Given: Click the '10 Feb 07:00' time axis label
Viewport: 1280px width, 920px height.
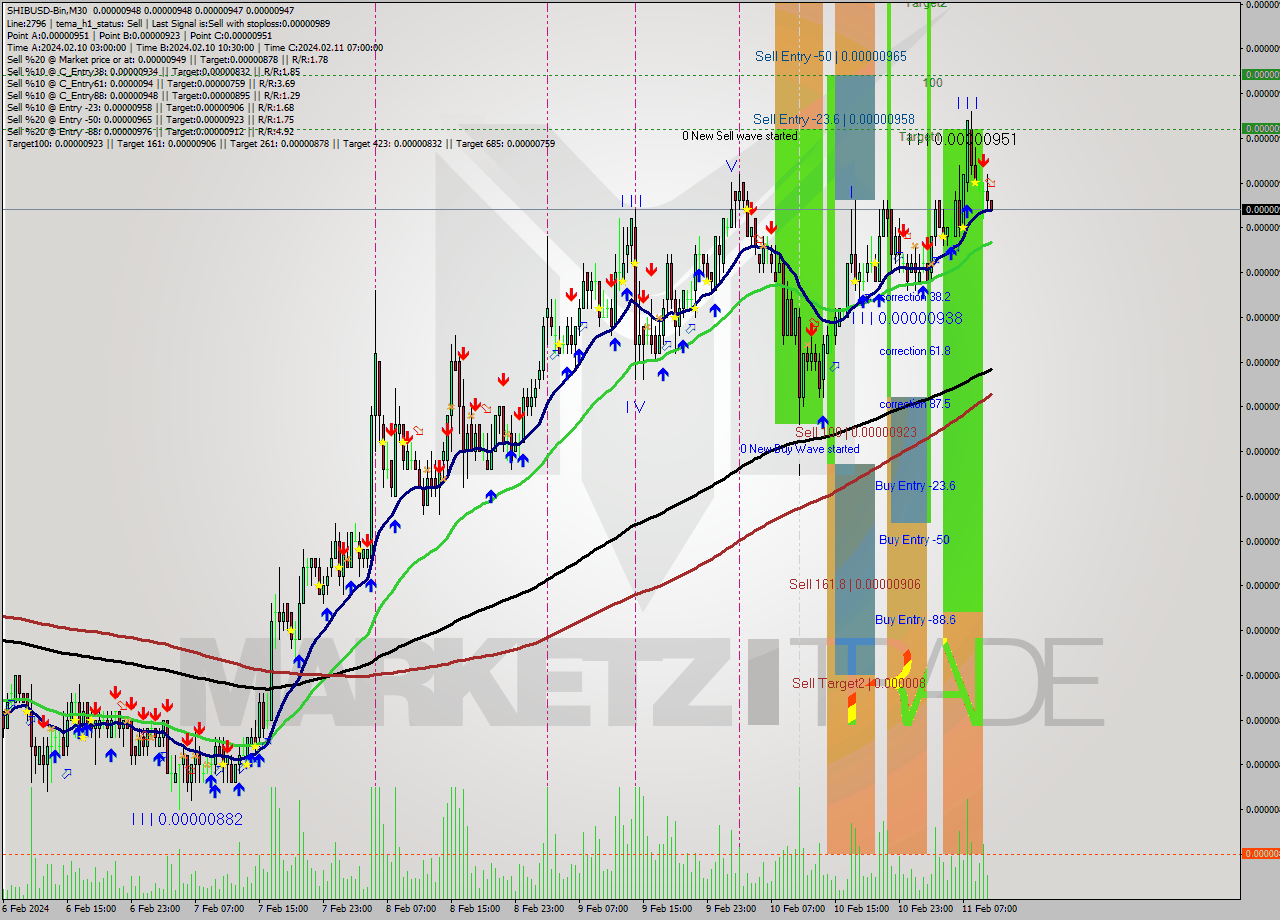Looking at the screenshot, I should coord(798,909).
